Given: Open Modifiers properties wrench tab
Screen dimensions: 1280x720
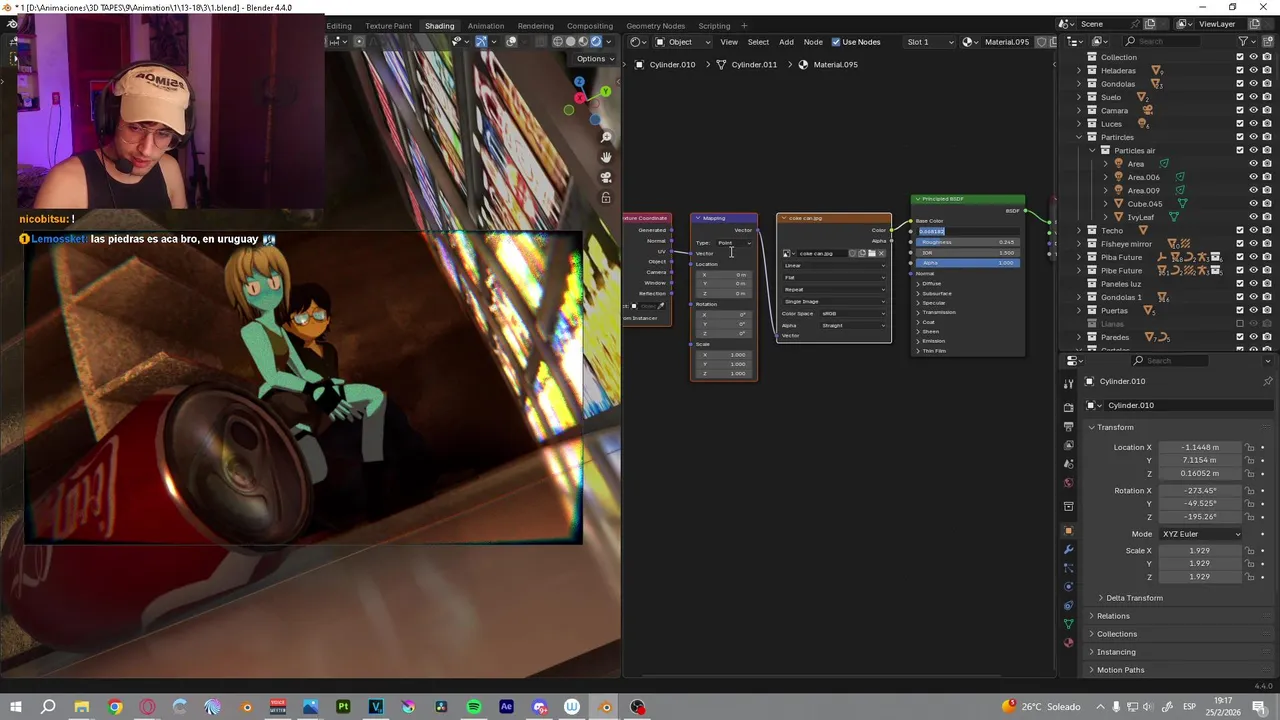Looking at the screenshot, I should pyautogui.click(x=1068, y=549).
